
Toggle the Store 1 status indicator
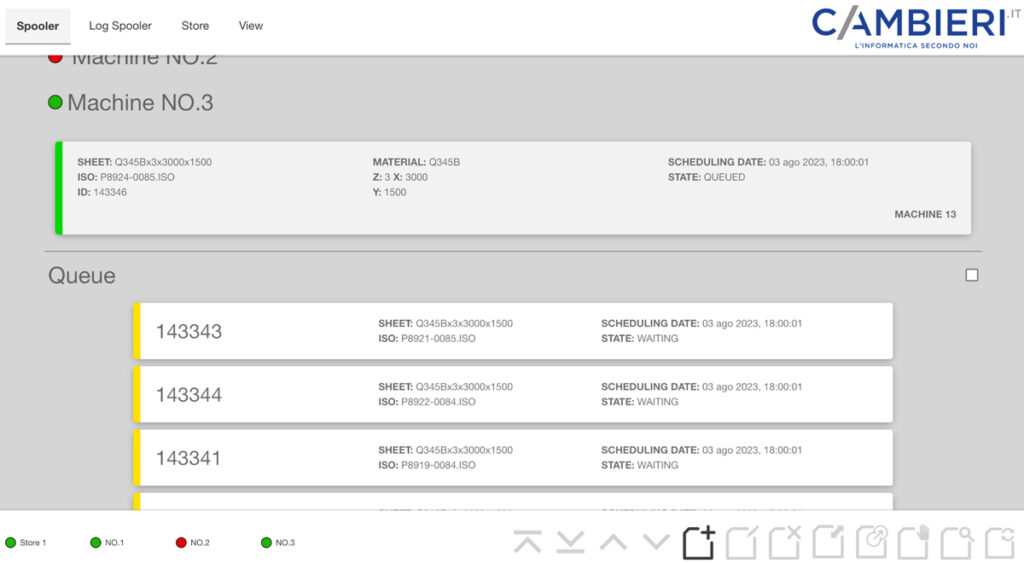click(11, 543)
